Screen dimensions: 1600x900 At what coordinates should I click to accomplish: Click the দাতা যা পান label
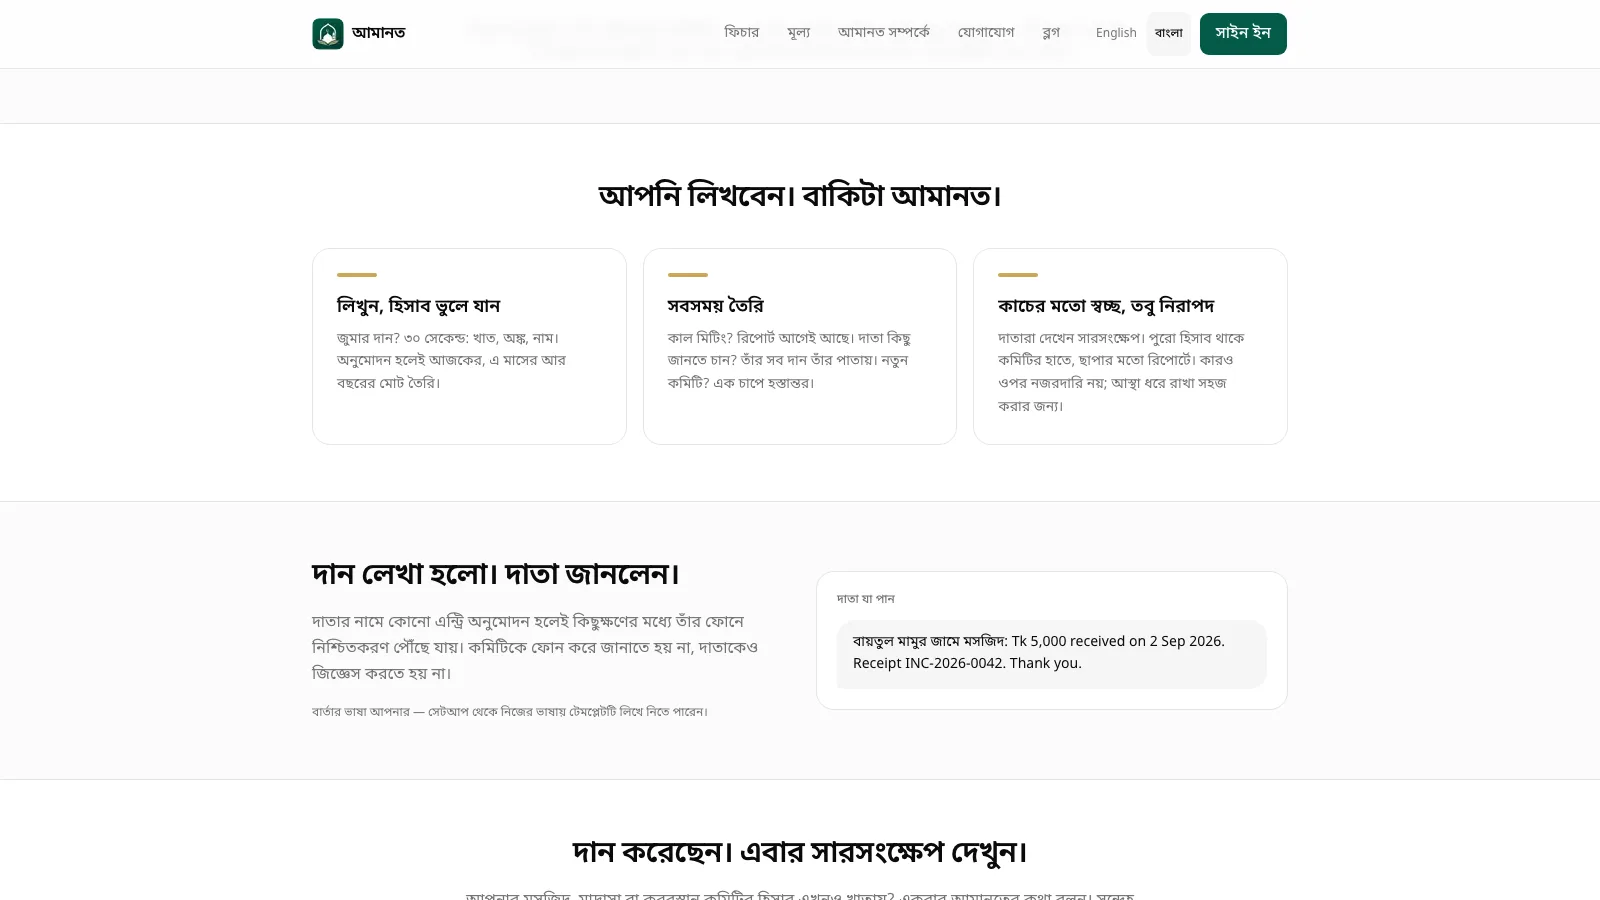[x=866, y=599]
